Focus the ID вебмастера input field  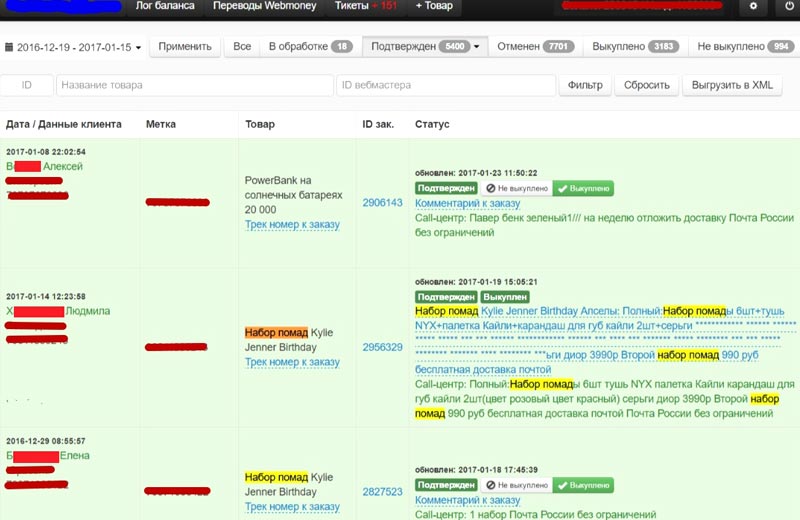click(x=445, y=85)
